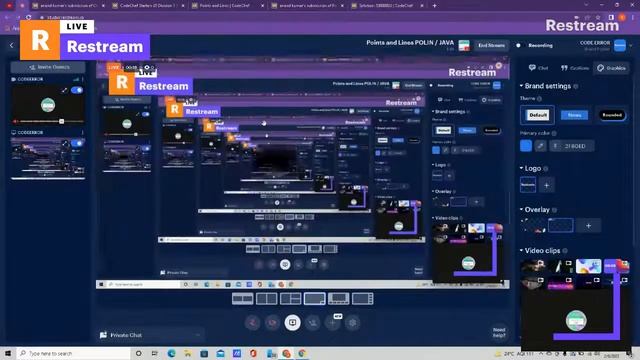Viewport: 640px width, 360px height.
Task: Open Private Chat panel
Action: [x=151, y=335]
